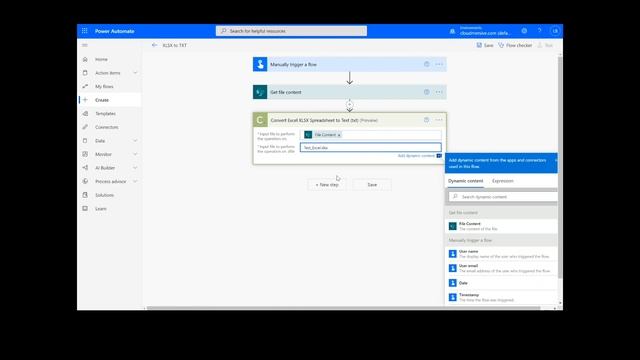Screen dimensions: 640x360
Task: Open help for Get file content
Action: 427,92
